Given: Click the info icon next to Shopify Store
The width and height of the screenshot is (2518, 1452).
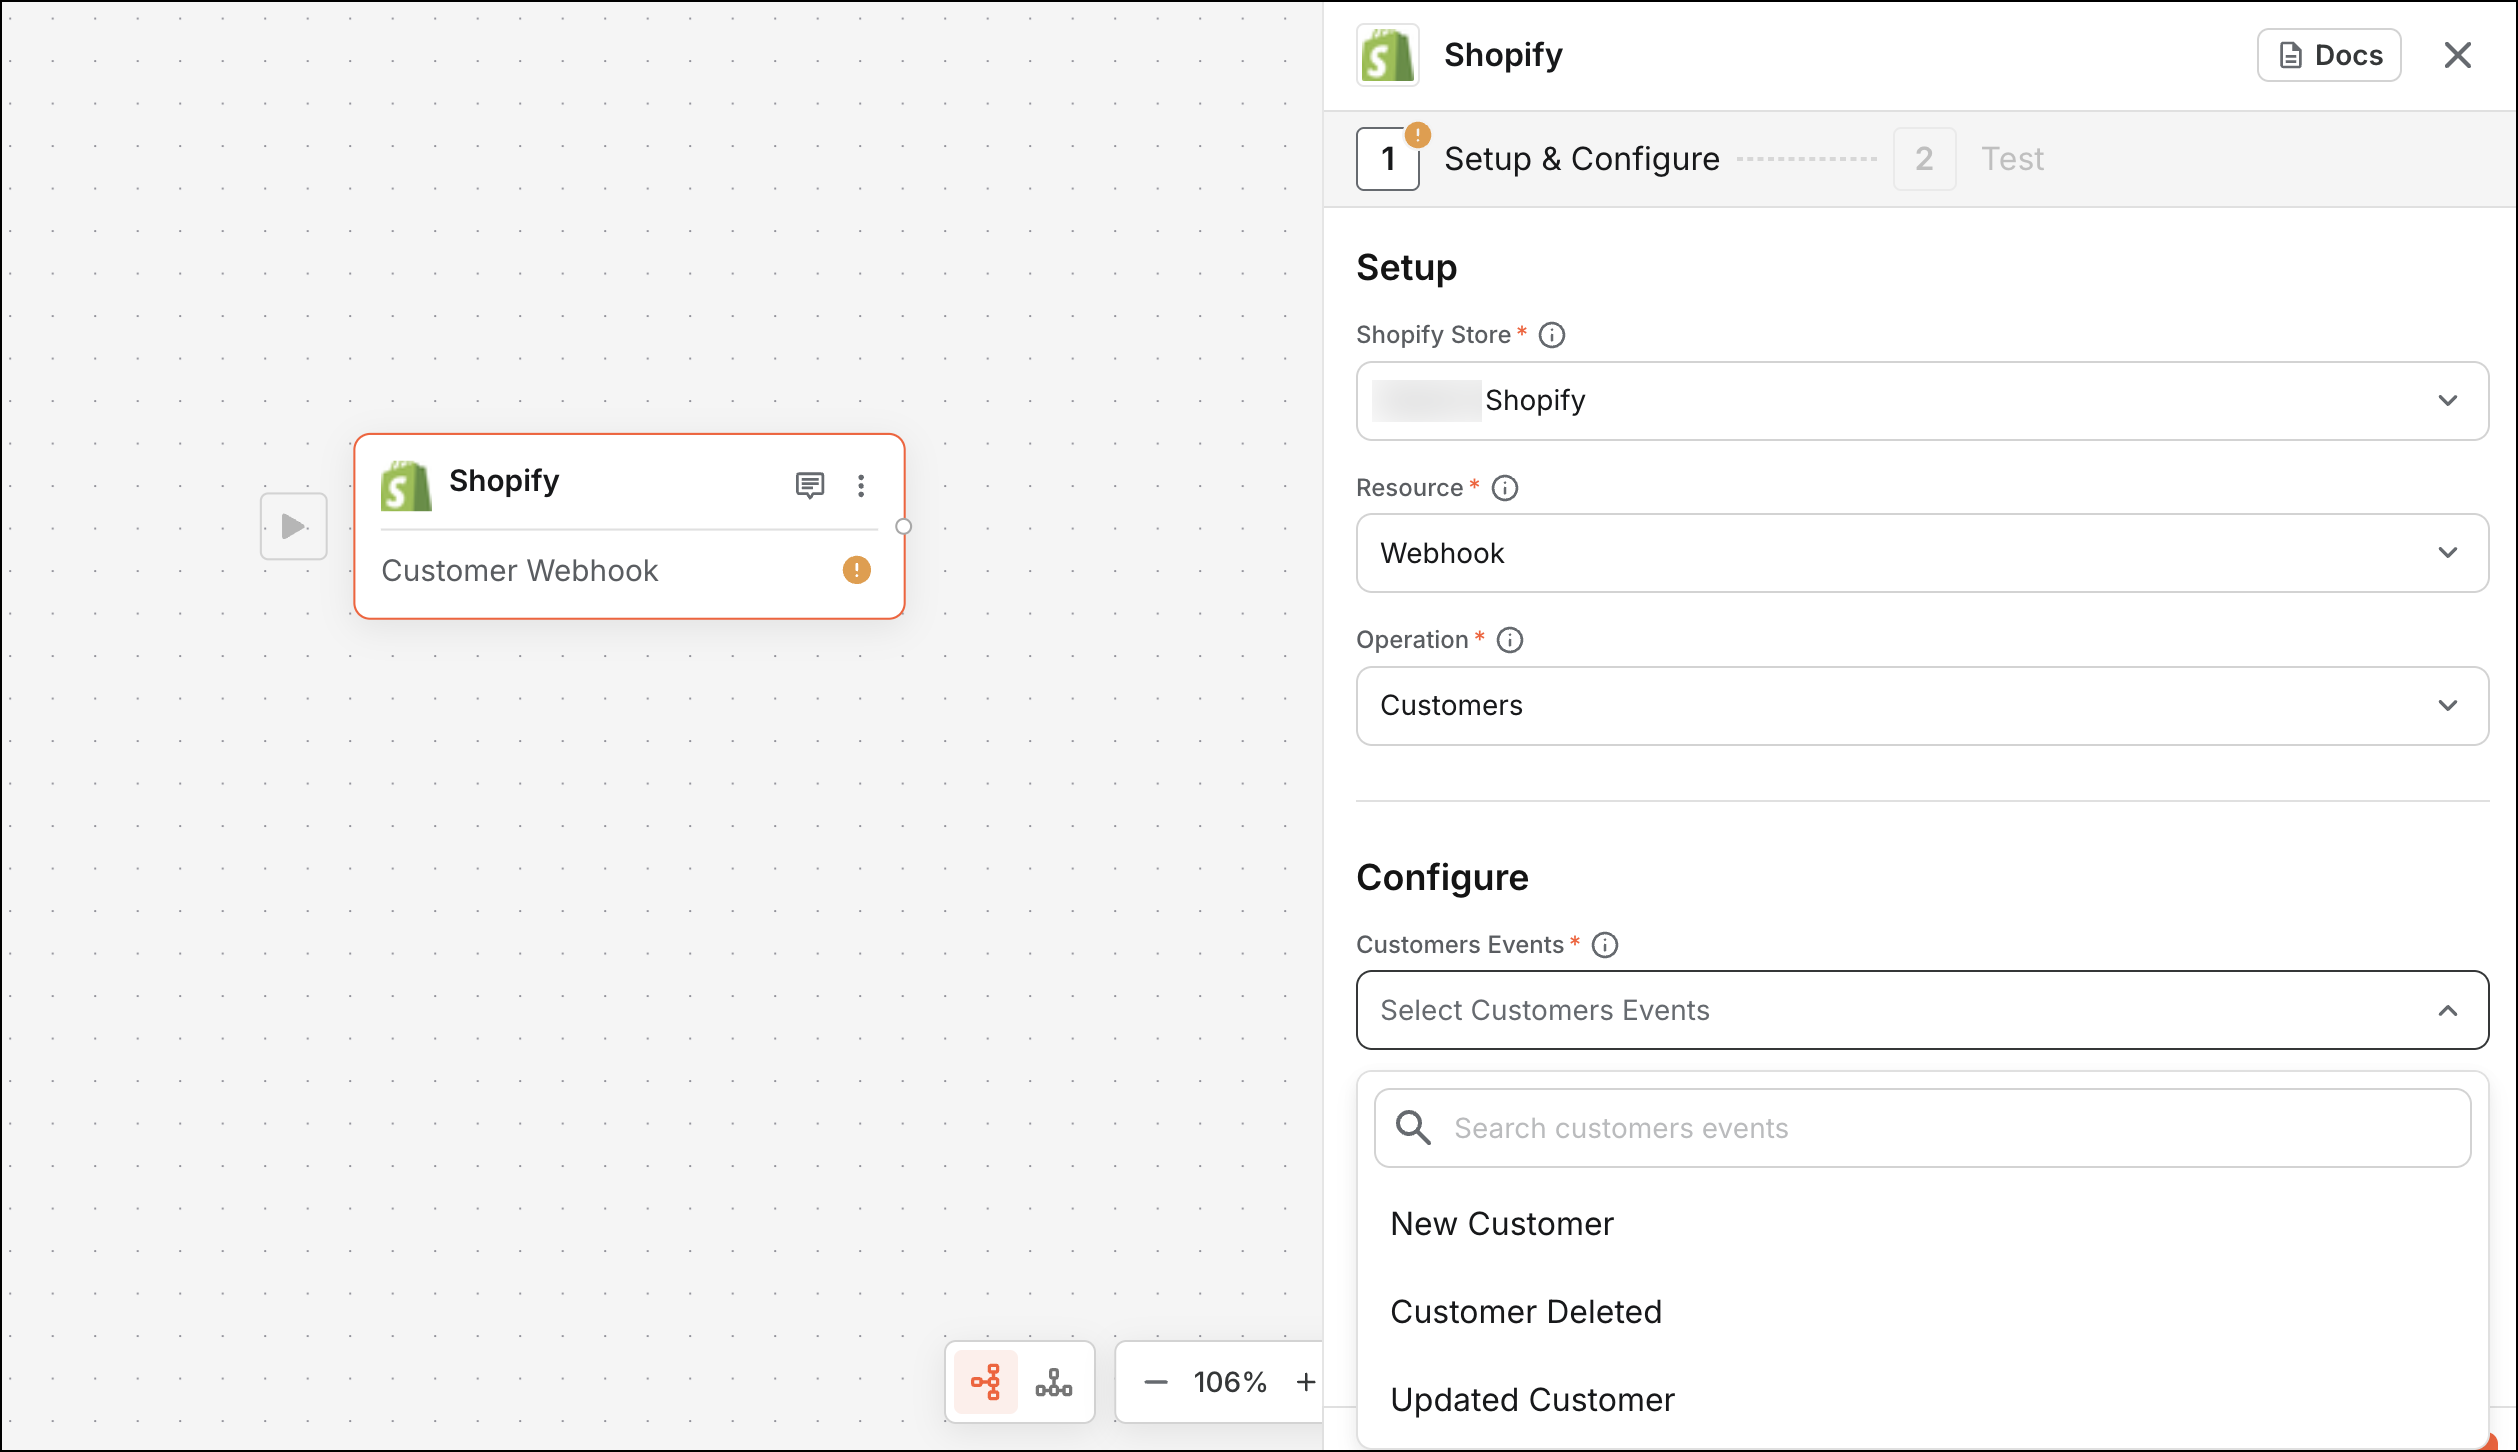Looking at the screenshot, I should [x=1552, y=335].
